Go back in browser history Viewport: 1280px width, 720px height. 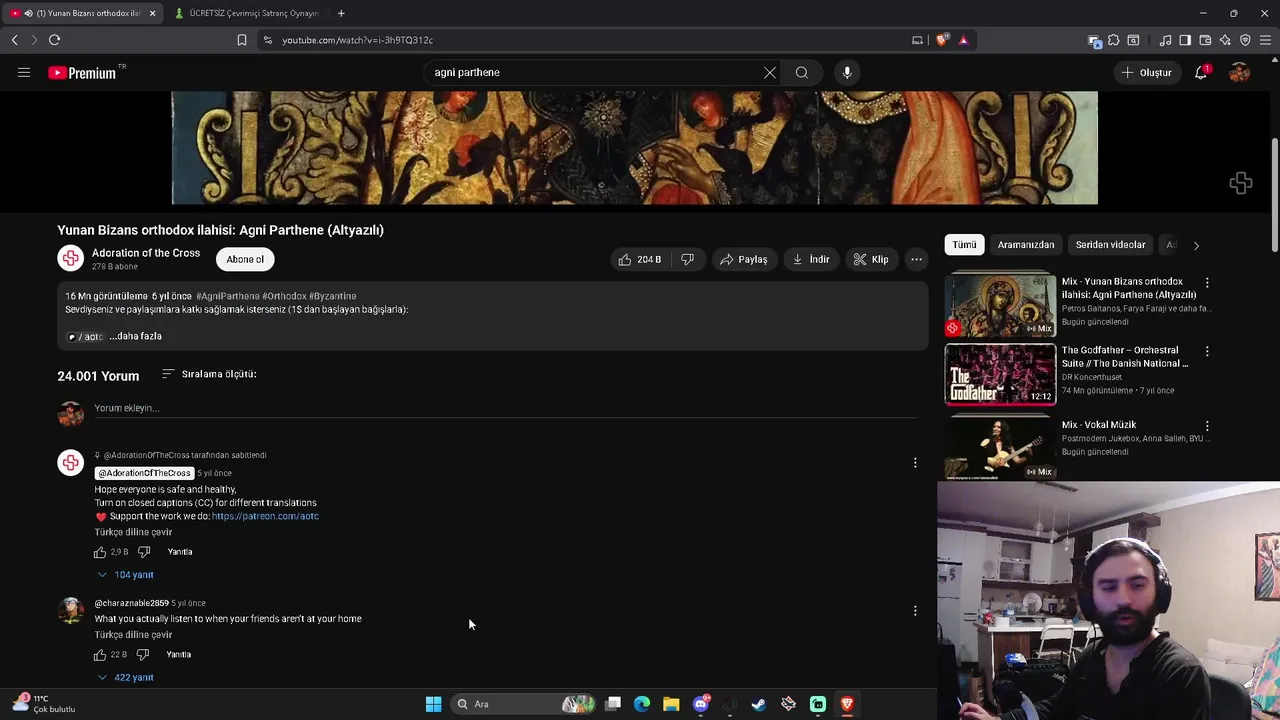coord(14,40)
